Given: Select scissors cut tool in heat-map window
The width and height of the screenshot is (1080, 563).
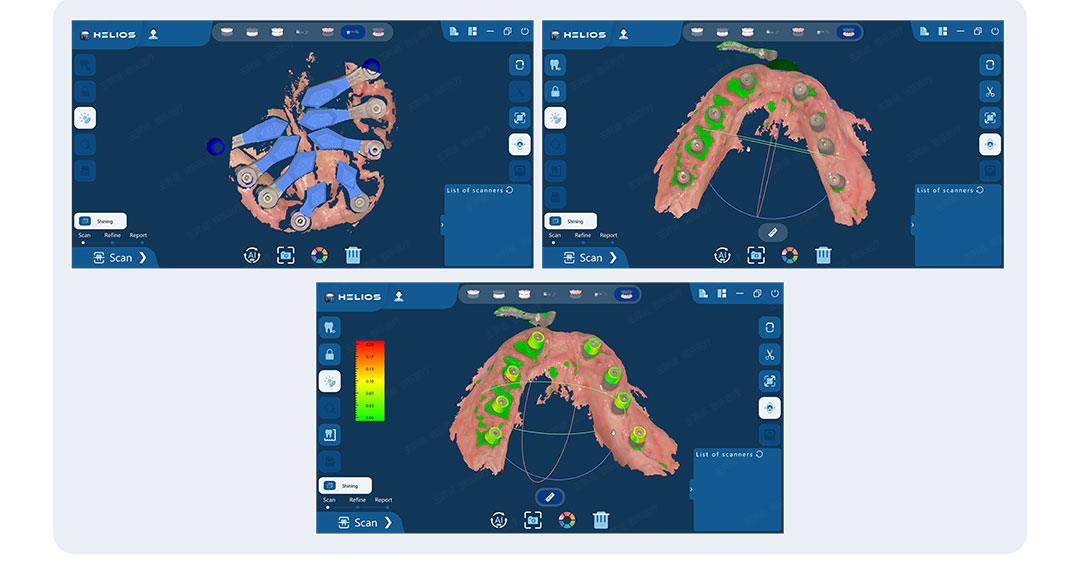Looking at the screenshot, I should click(x=769, y=355).
